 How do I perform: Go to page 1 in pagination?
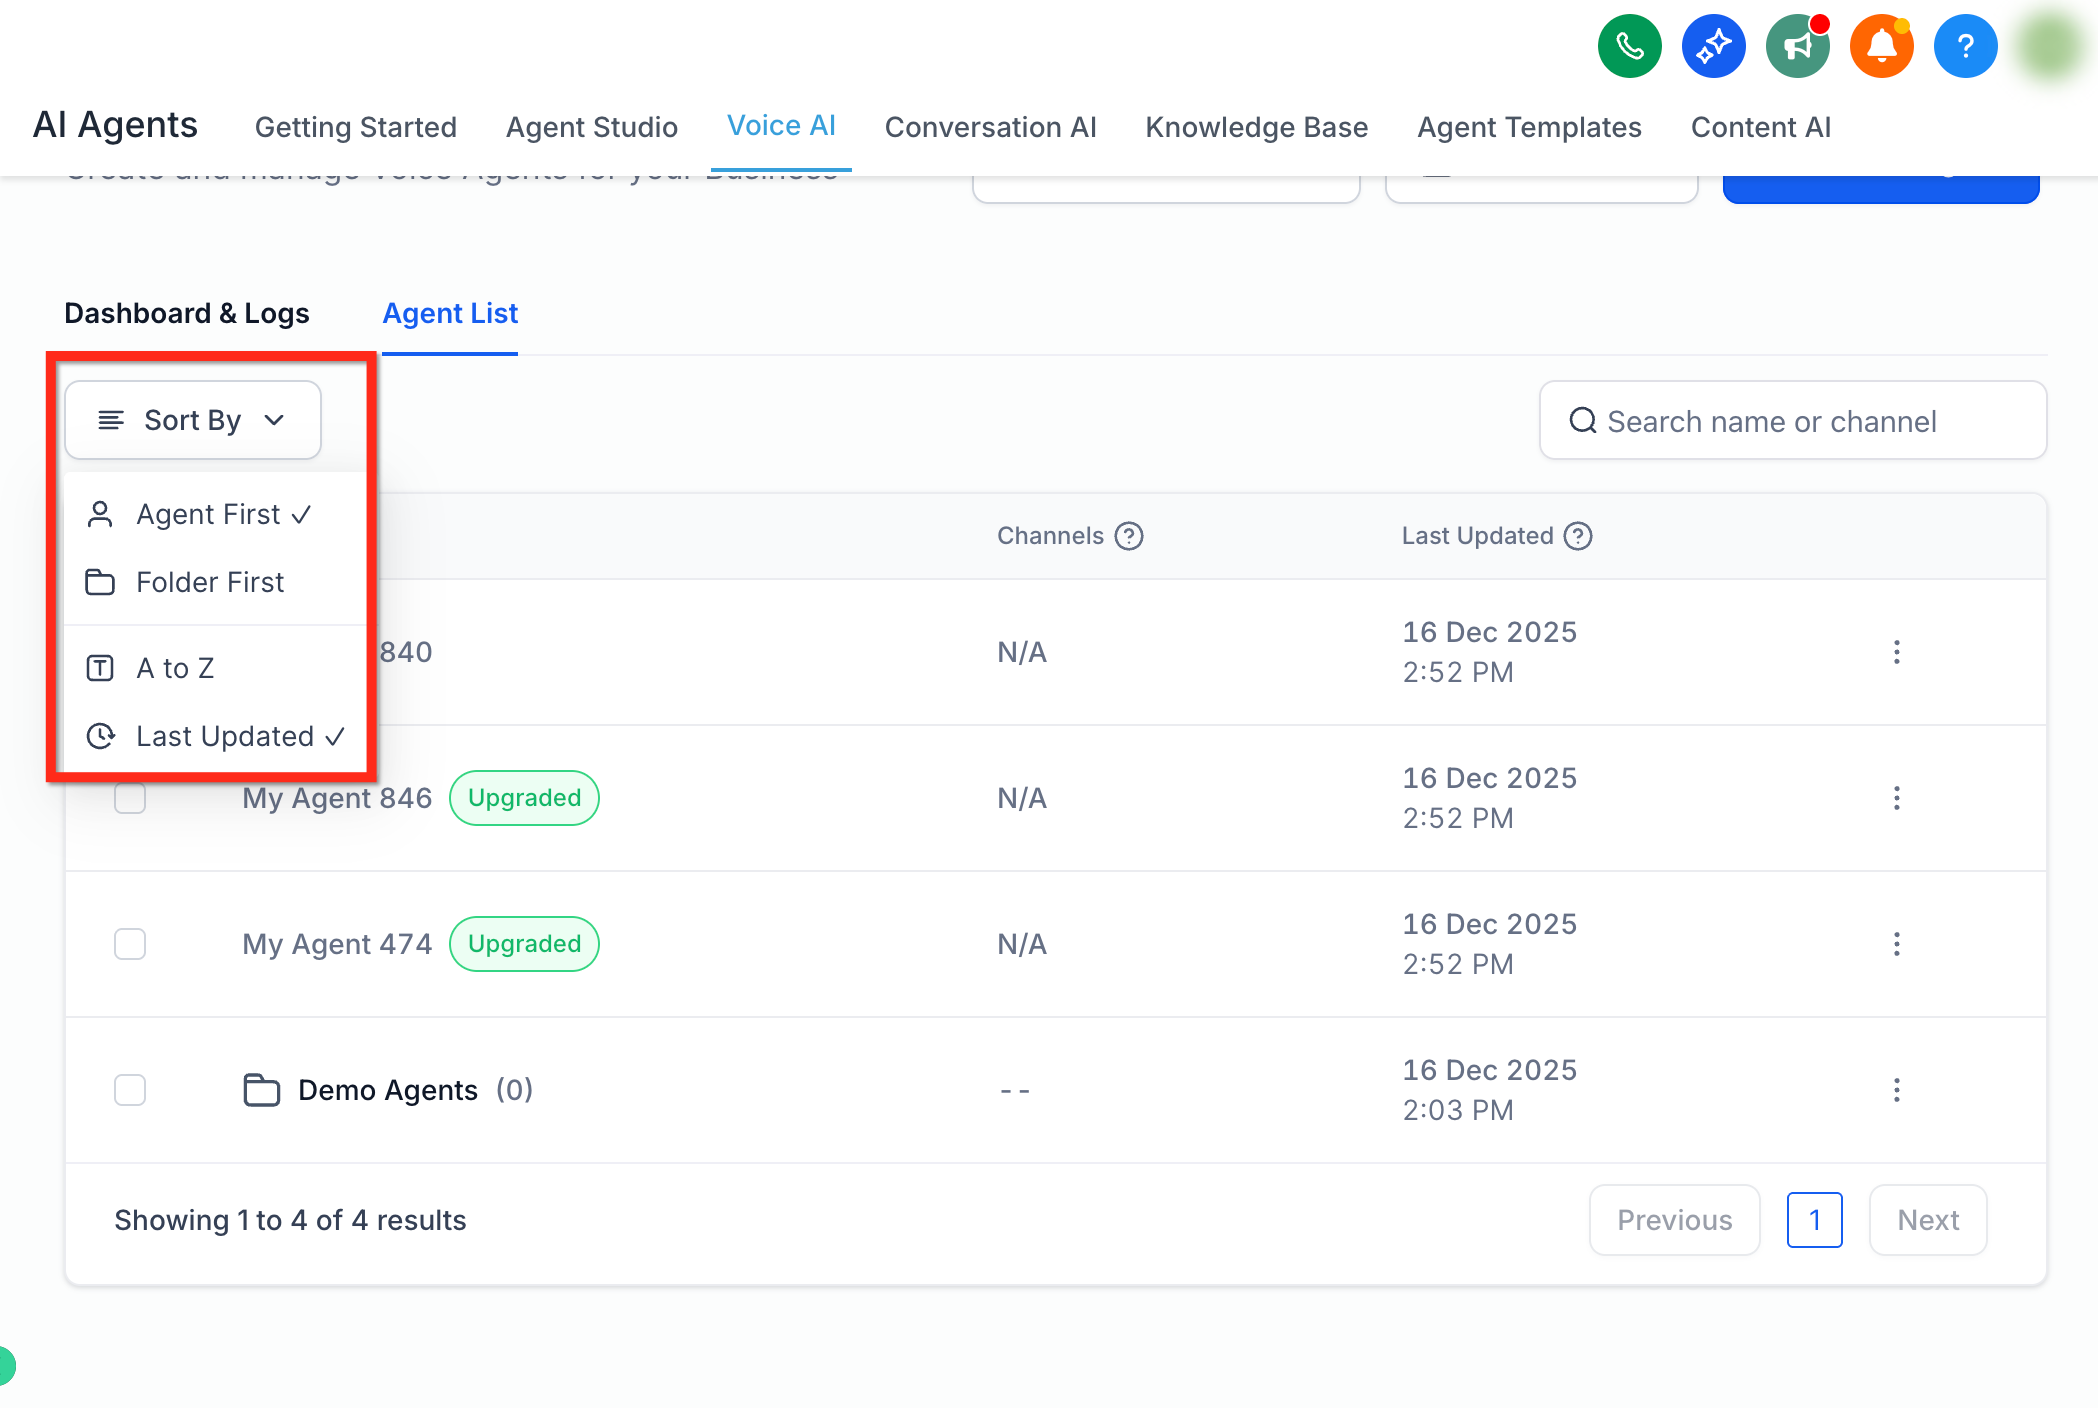[x=1814, y=1220]
